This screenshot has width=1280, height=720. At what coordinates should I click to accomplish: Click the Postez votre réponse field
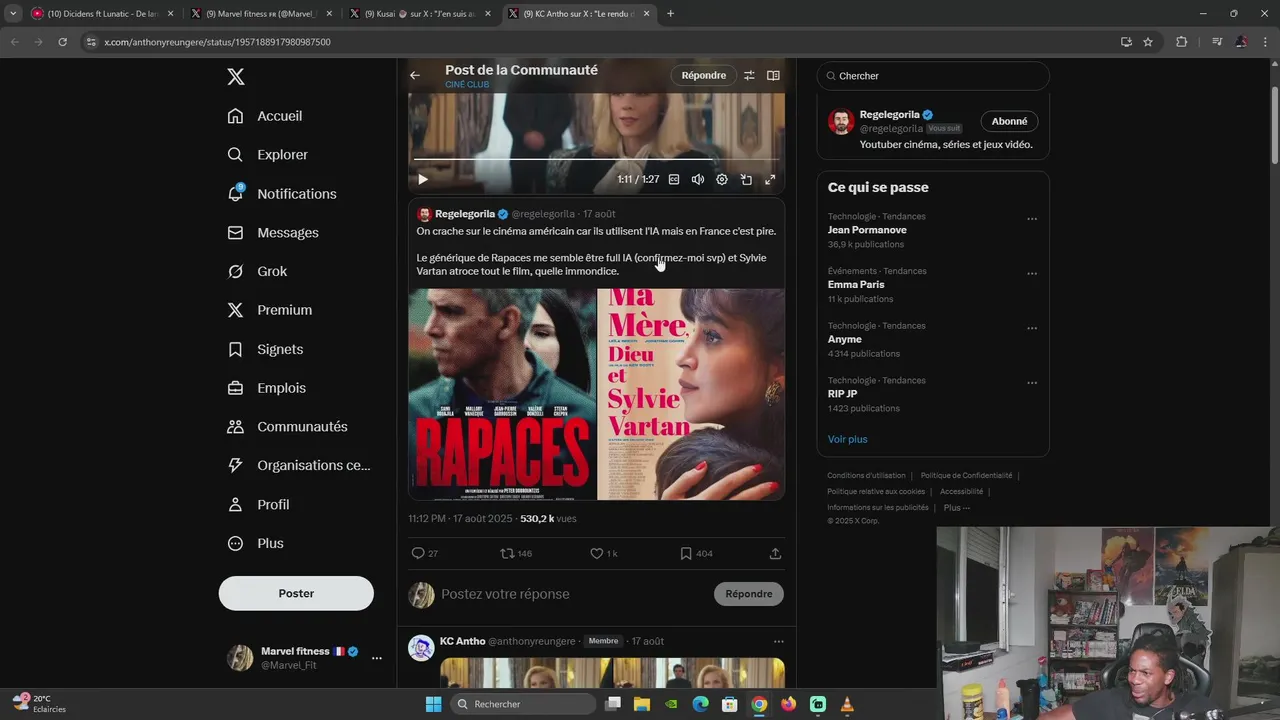click(575, 594)
